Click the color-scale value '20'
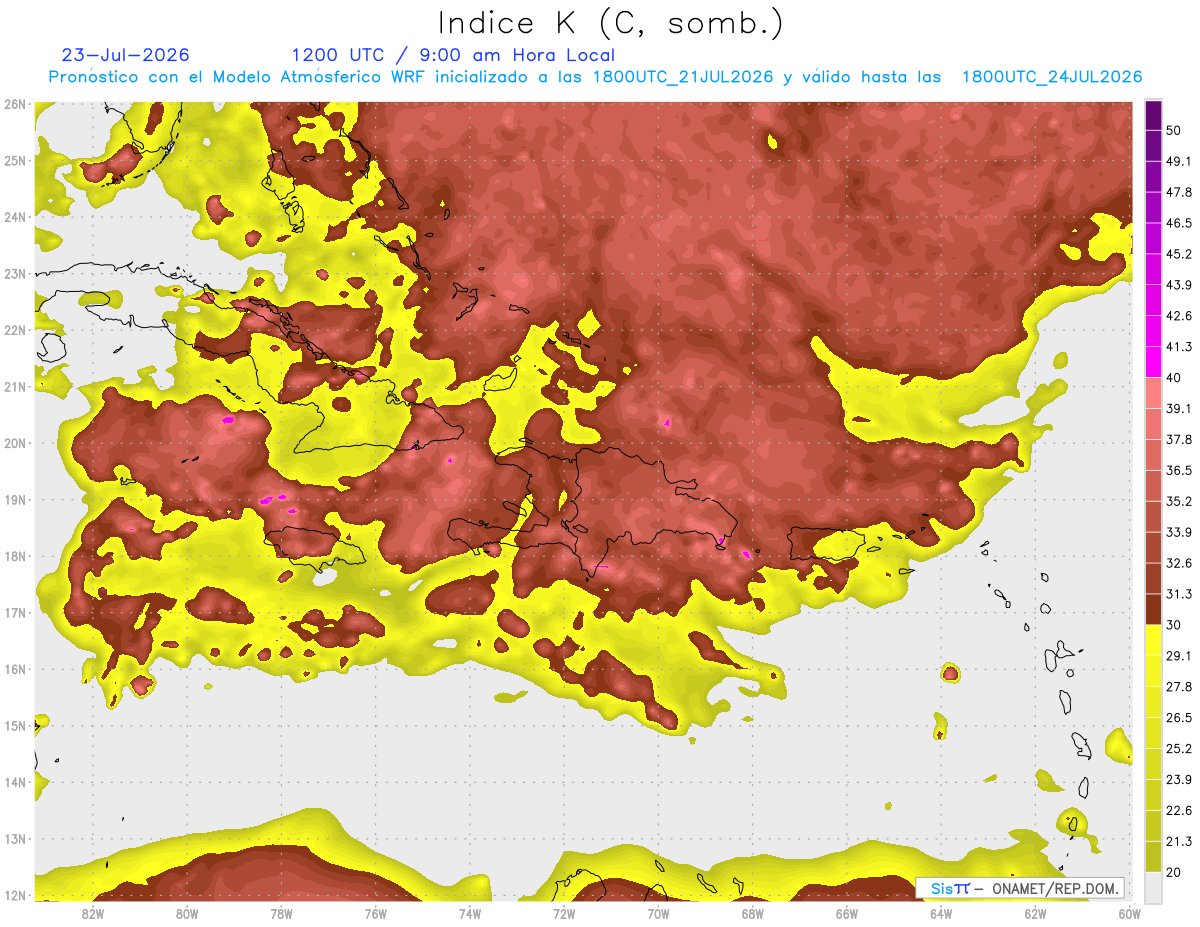The image size is (1200, 927). pos(1174,872)
